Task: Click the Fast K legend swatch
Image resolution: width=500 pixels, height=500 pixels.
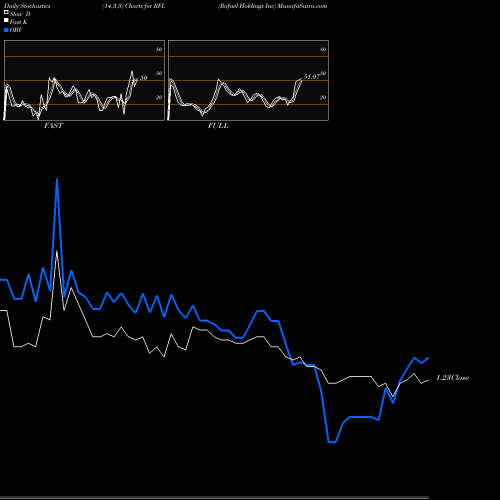Action: (6, 20)
